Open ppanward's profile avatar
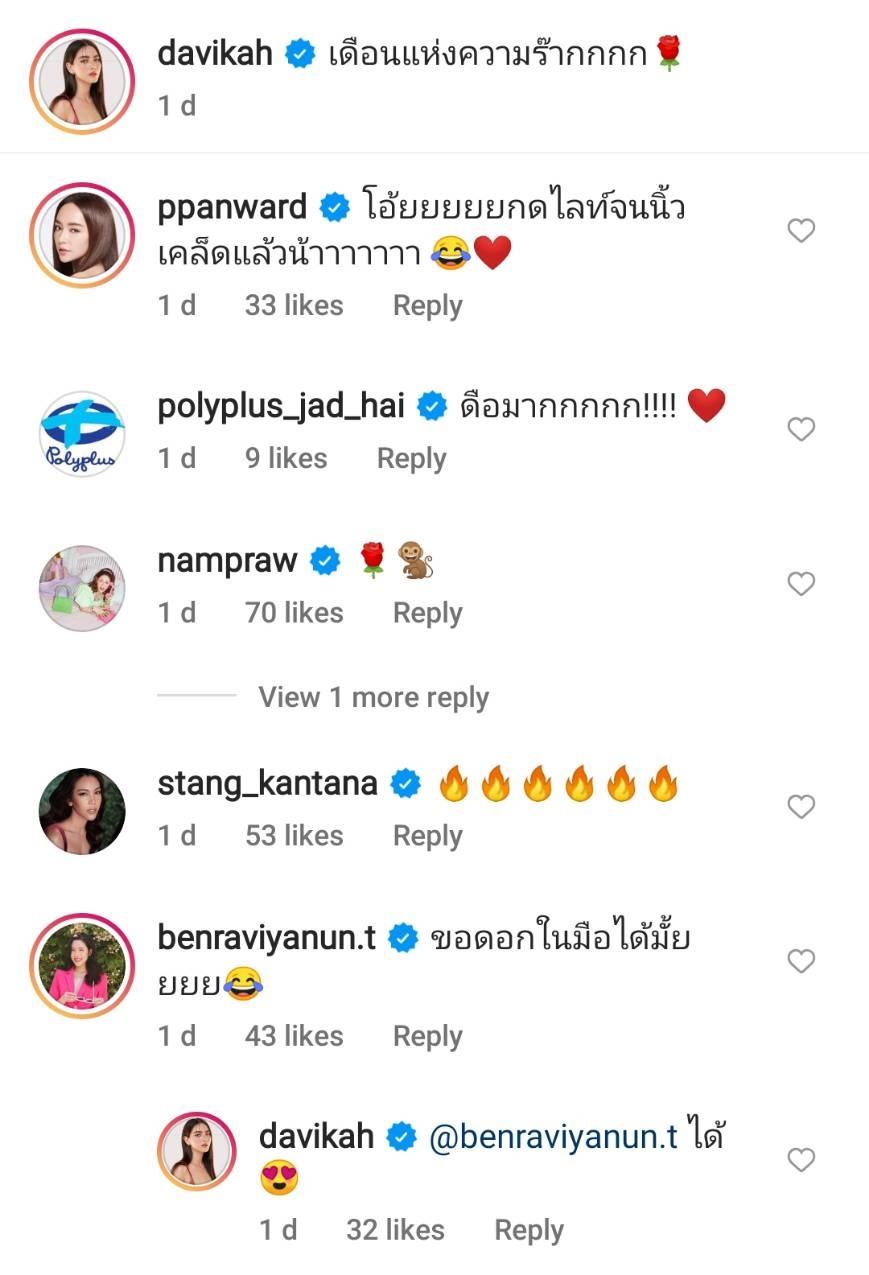This screenshot has height=1275, width=869. [x=82, y=235]
